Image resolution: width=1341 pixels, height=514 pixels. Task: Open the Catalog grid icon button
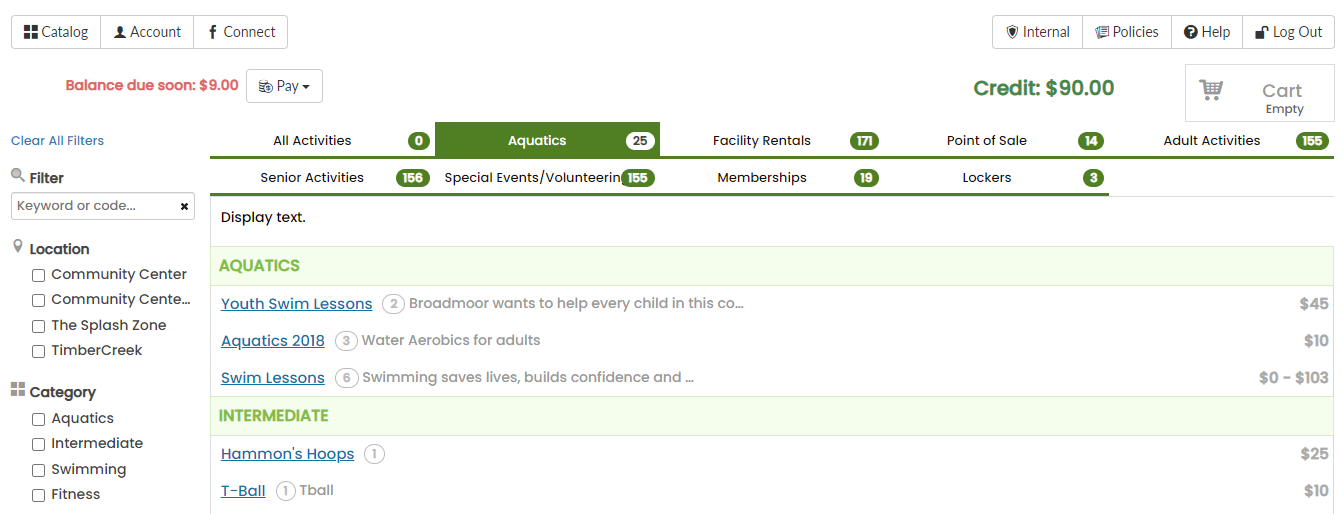(x=31, y=32)
